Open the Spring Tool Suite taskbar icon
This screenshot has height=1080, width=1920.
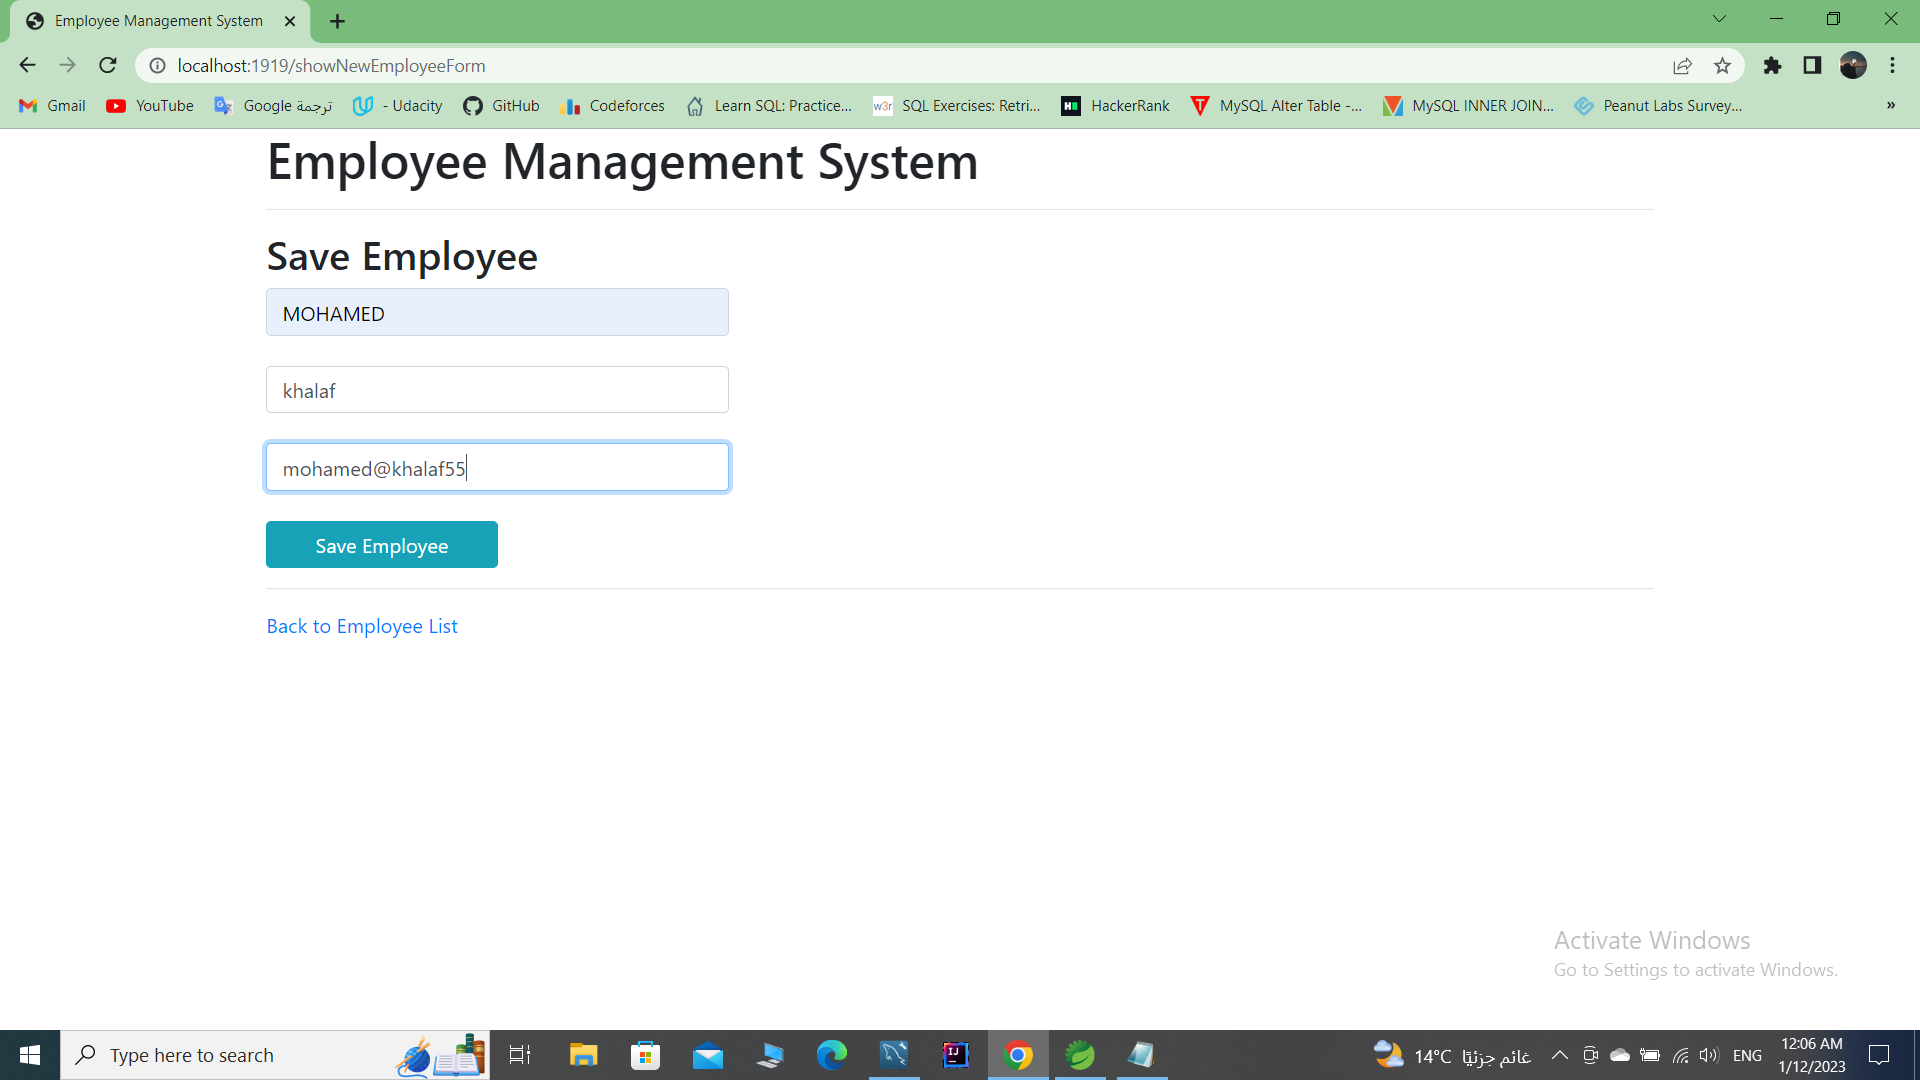1080,1054
